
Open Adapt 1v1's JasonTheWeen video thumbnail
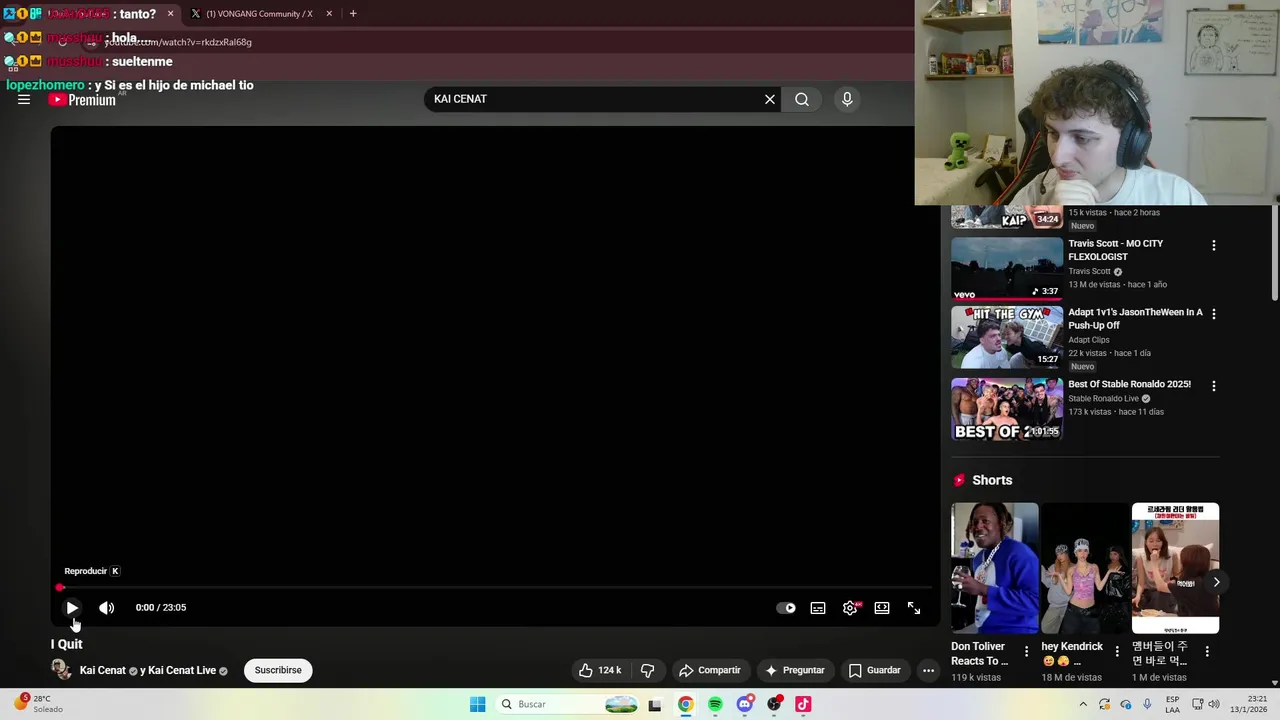[x=1007, y=337]
